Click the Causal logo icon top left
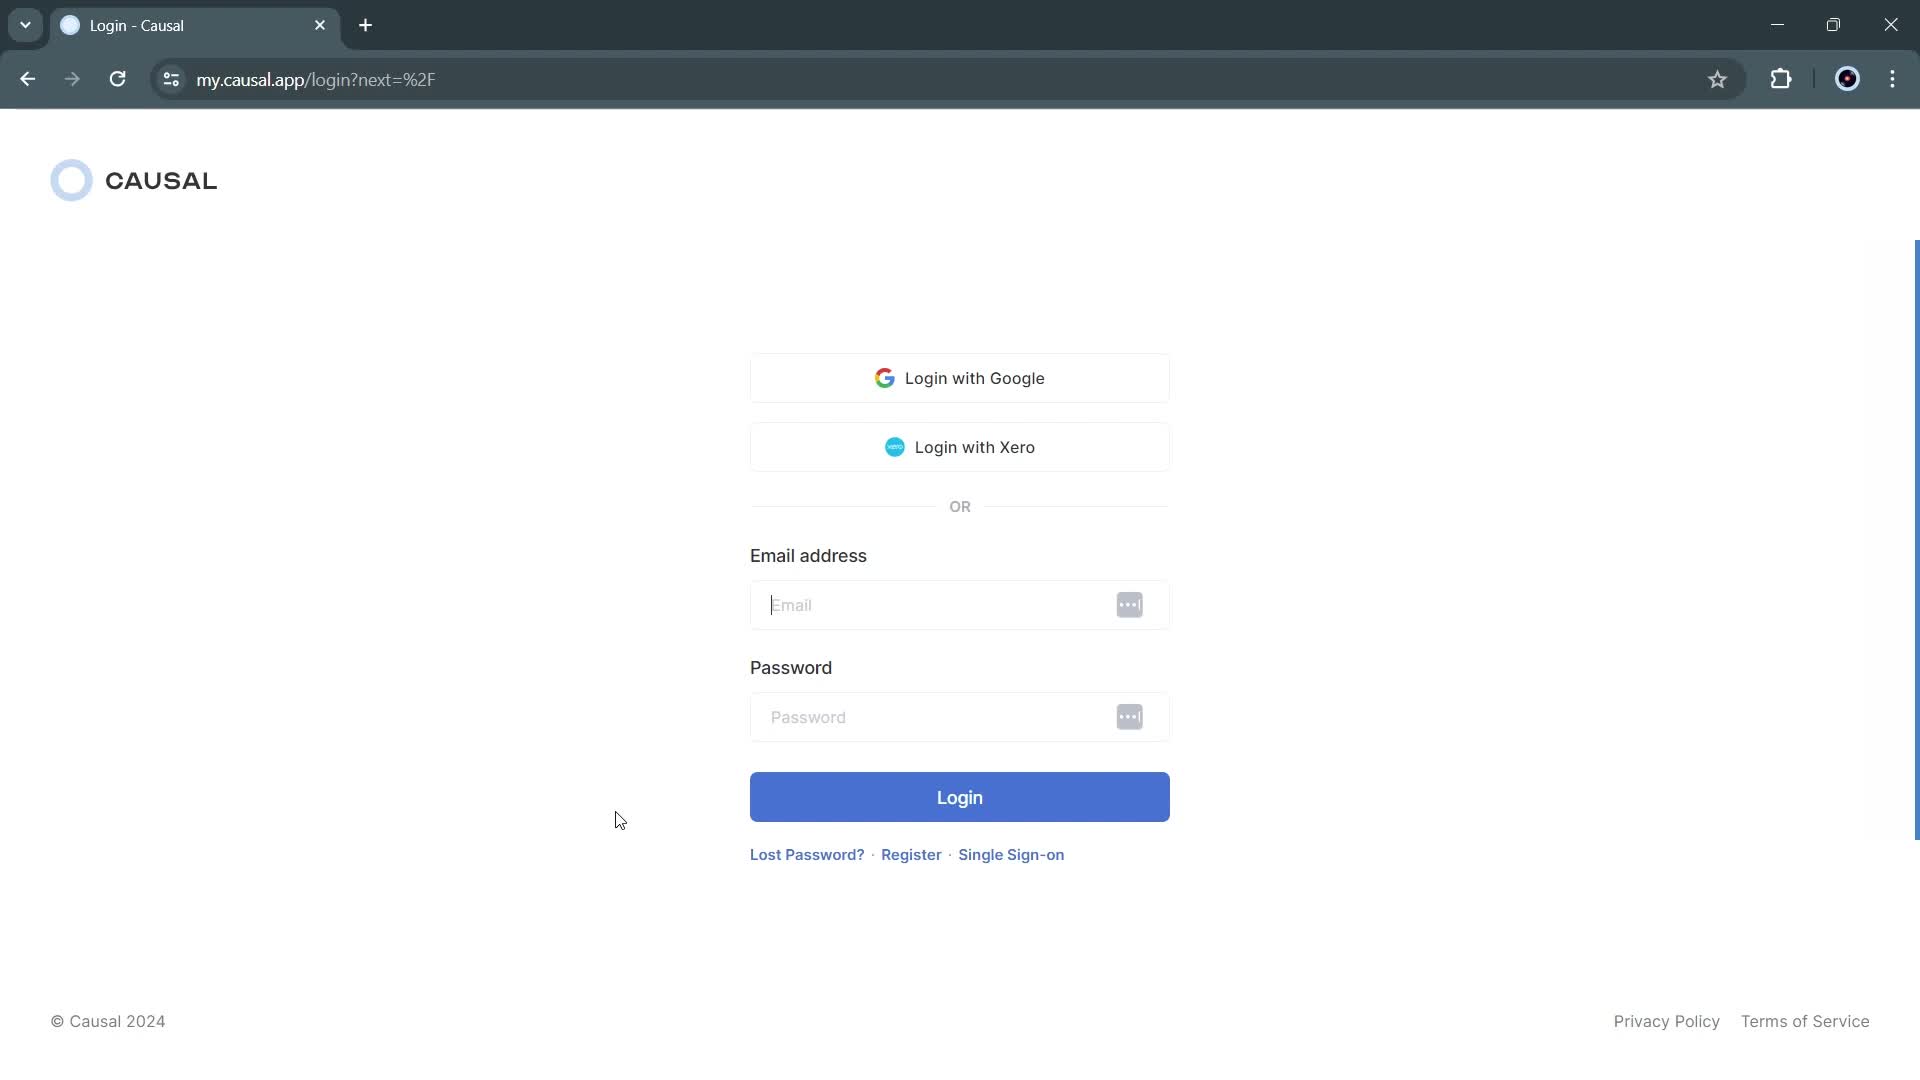The width and height of the screenshot is (1920, 1080). pyautogui.click(x=71, y=181)
